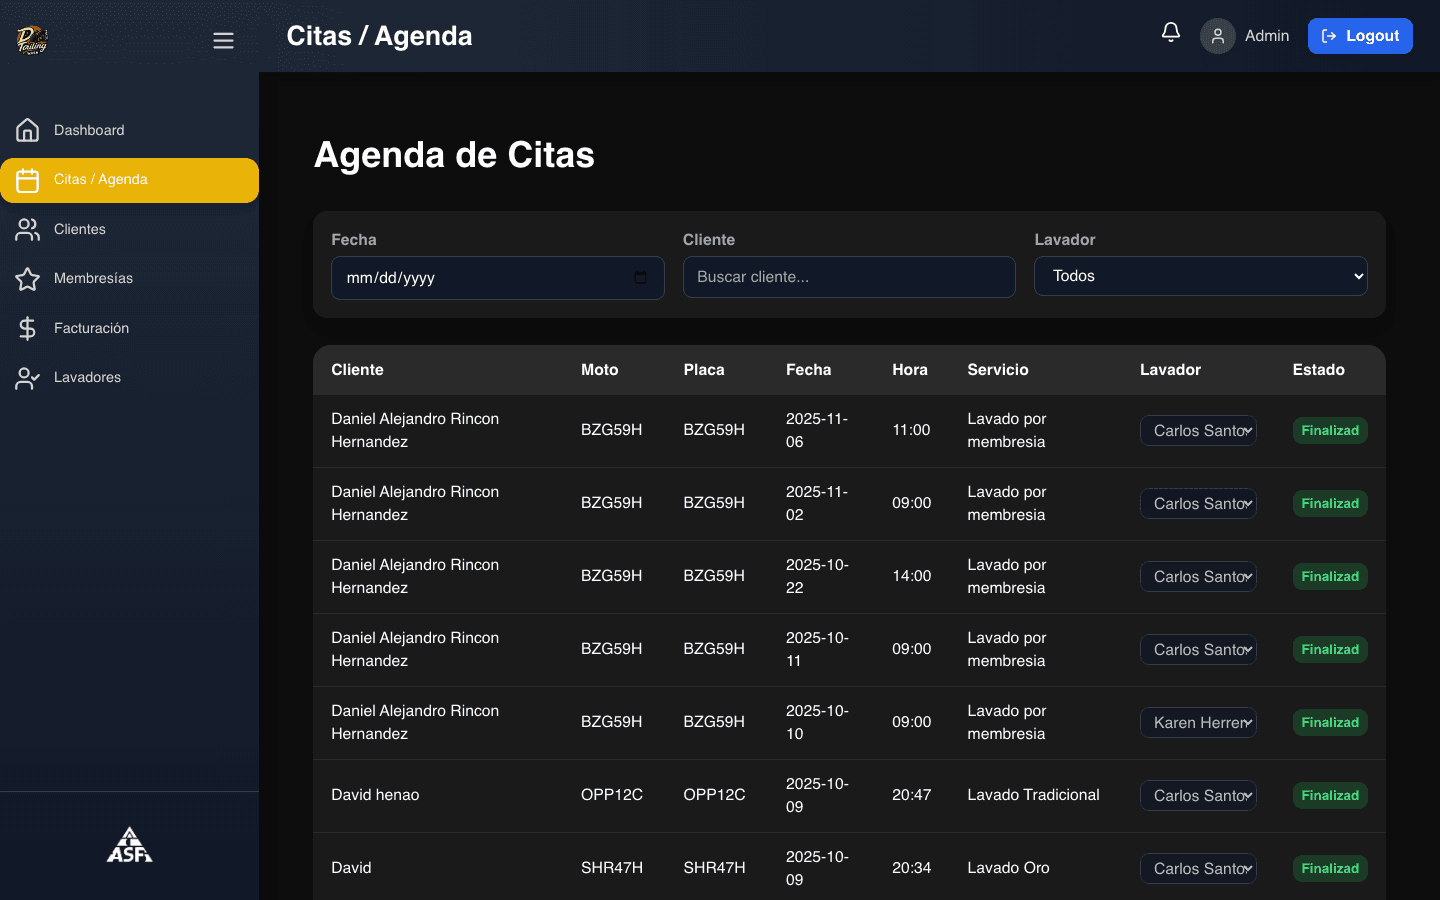Click the Lavado Oro service cell
Image resolution: width=1440 pixels, height=900 pixels.
click(1008, 868)
